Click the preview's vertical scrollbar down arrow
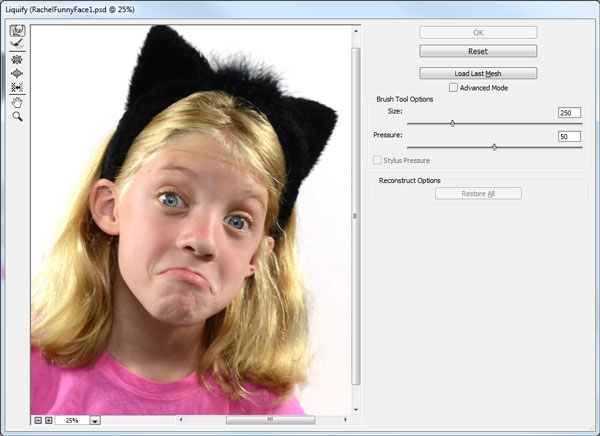Viewport: 600px width, 436px height. (356, 410)
